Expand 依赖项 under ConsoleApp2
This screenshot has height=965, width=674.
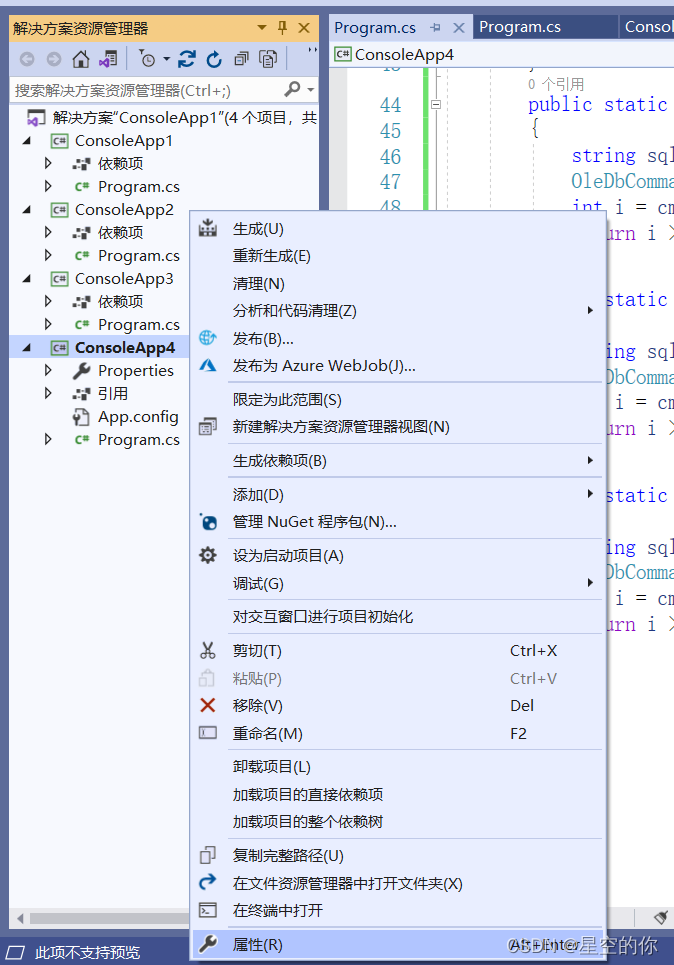pyautogui.click(x=48, y=233)
